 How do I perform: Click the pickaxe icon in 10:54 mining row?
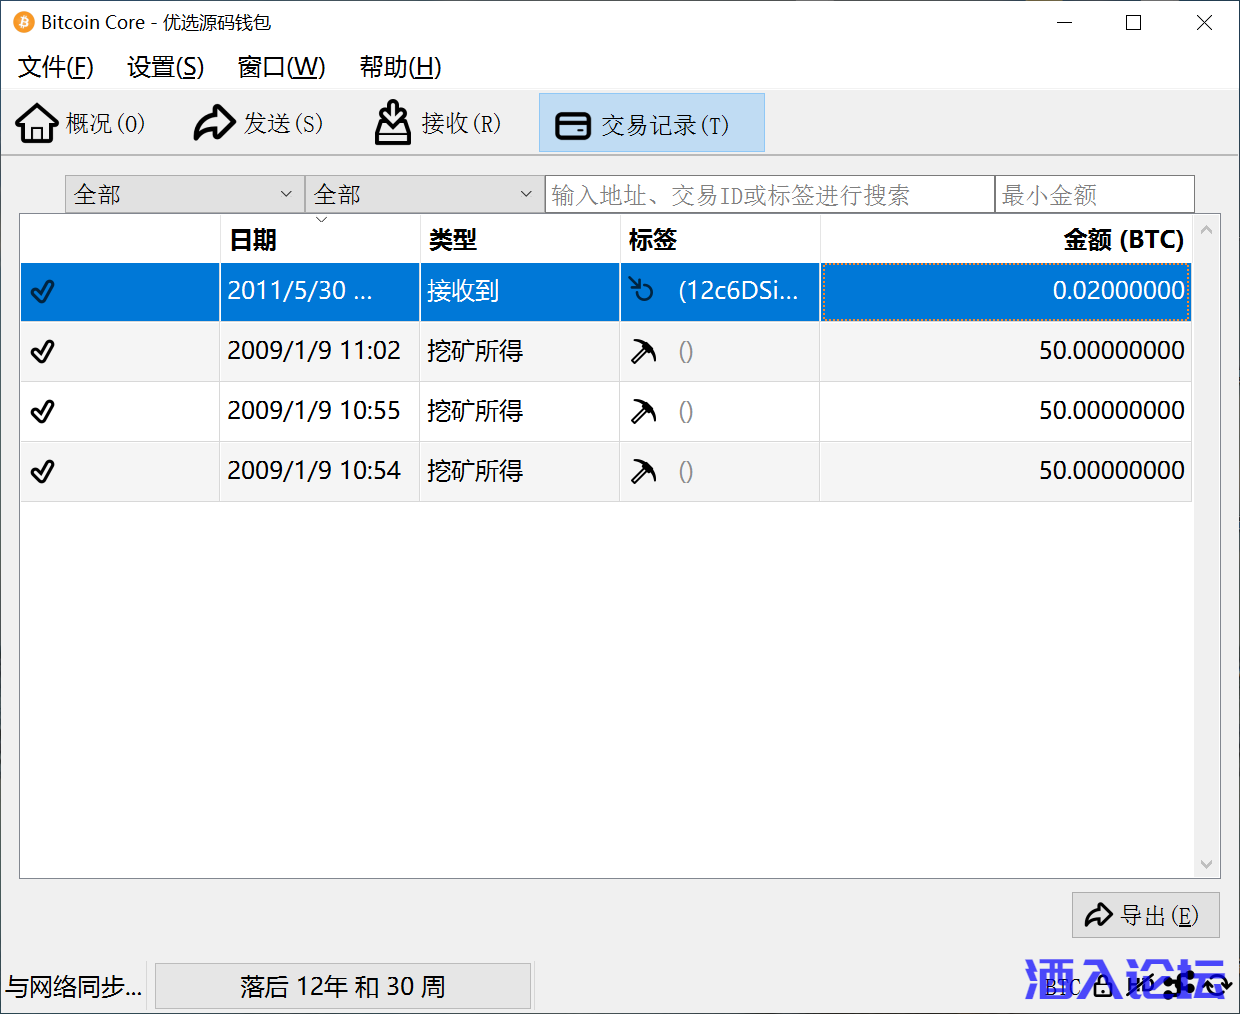coord(644,472)
